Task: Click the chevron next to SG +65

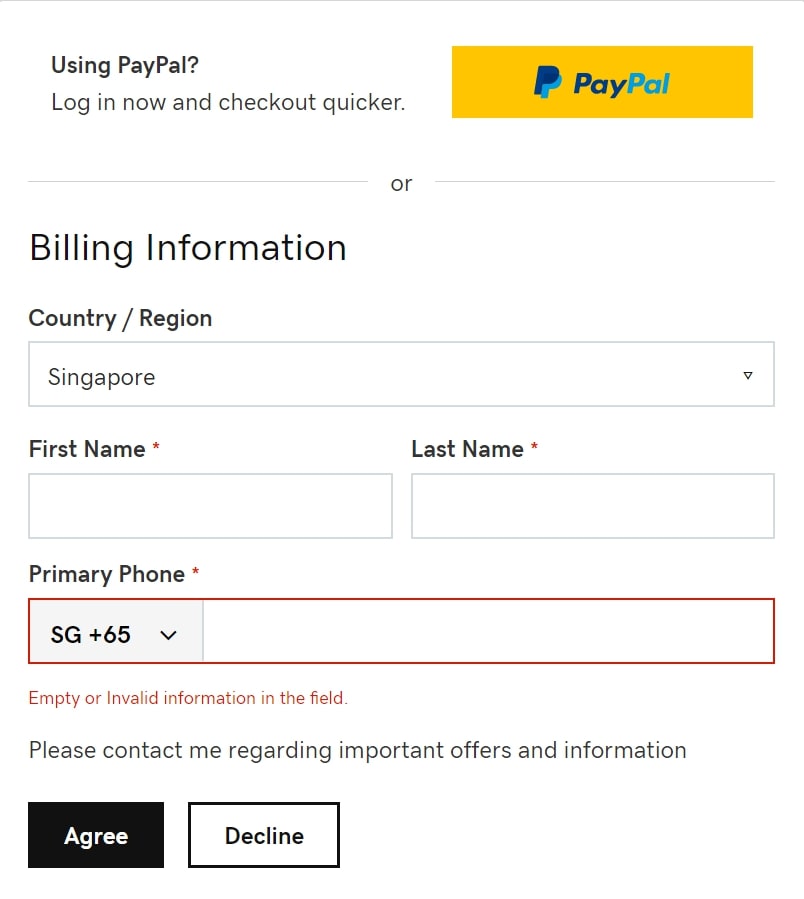Action: [168, 635]
